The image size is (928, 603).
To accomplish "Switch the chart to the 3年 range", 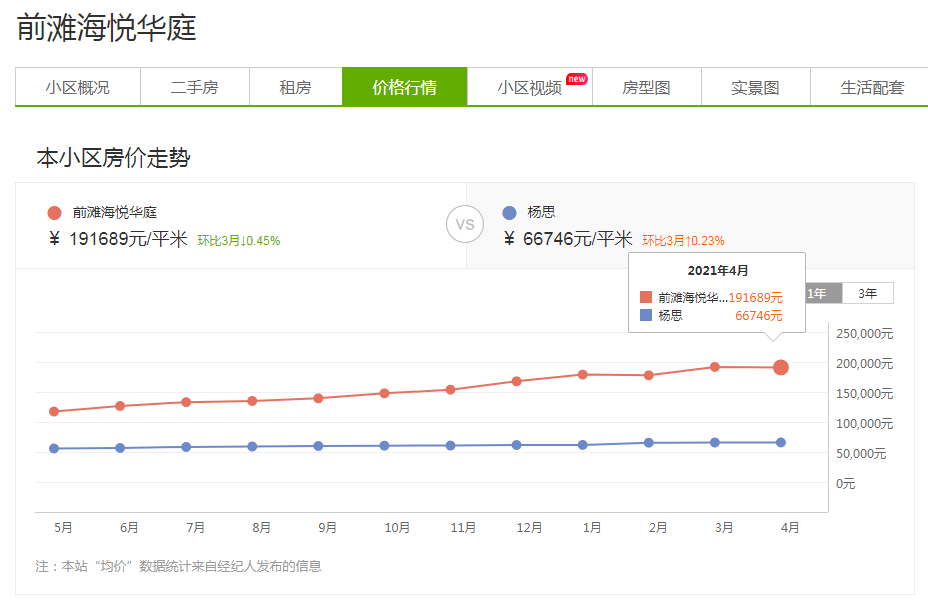I will [x=867, y=293].
